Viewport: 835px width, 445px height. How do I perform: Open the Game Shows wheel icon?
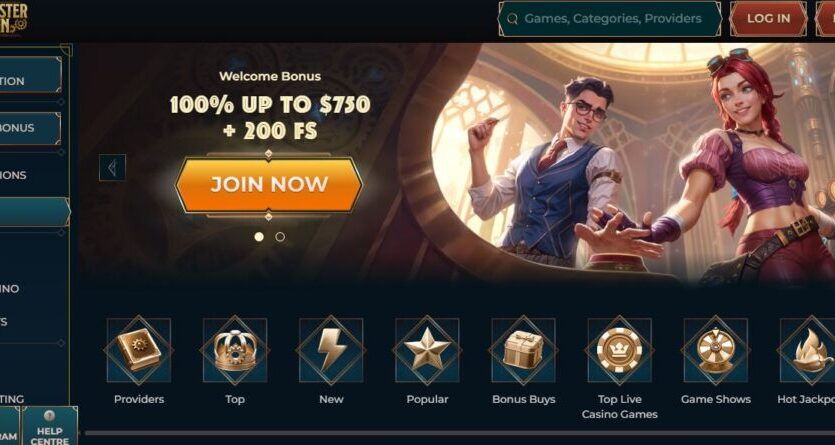tap(716, 350)
